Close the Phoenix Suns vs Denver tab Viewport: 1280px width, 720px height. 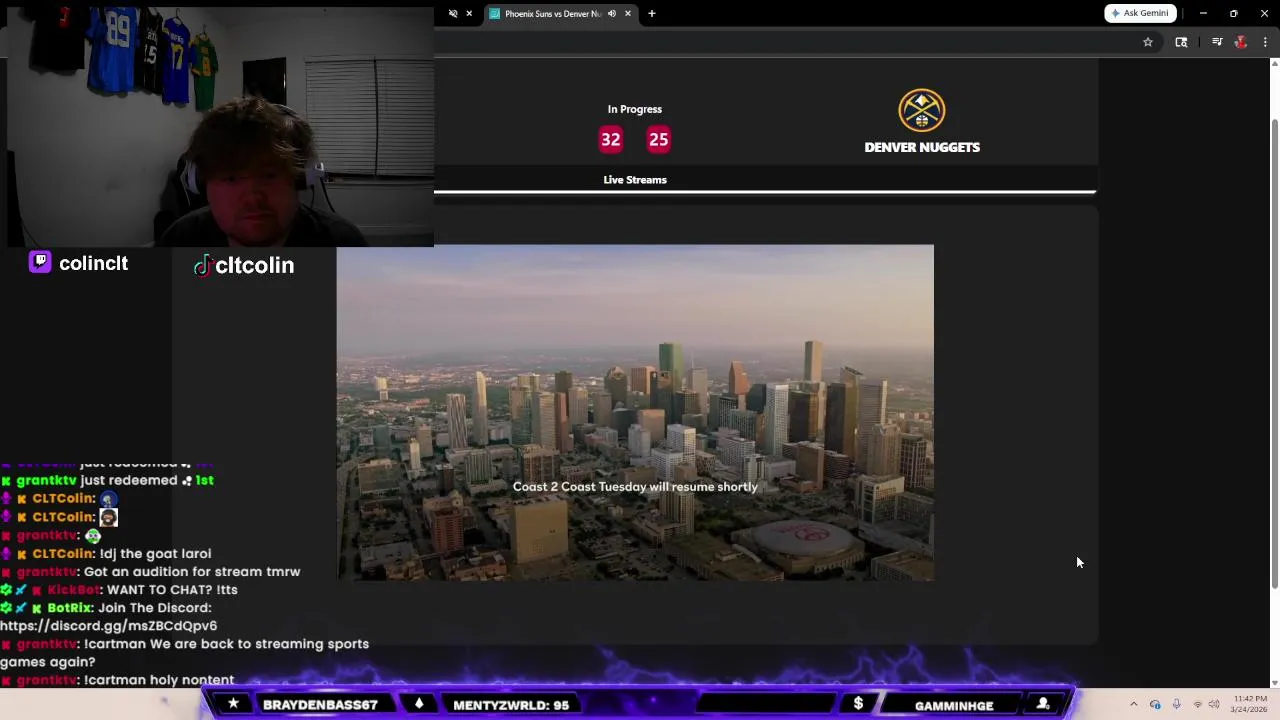click(x=628, y=13)
